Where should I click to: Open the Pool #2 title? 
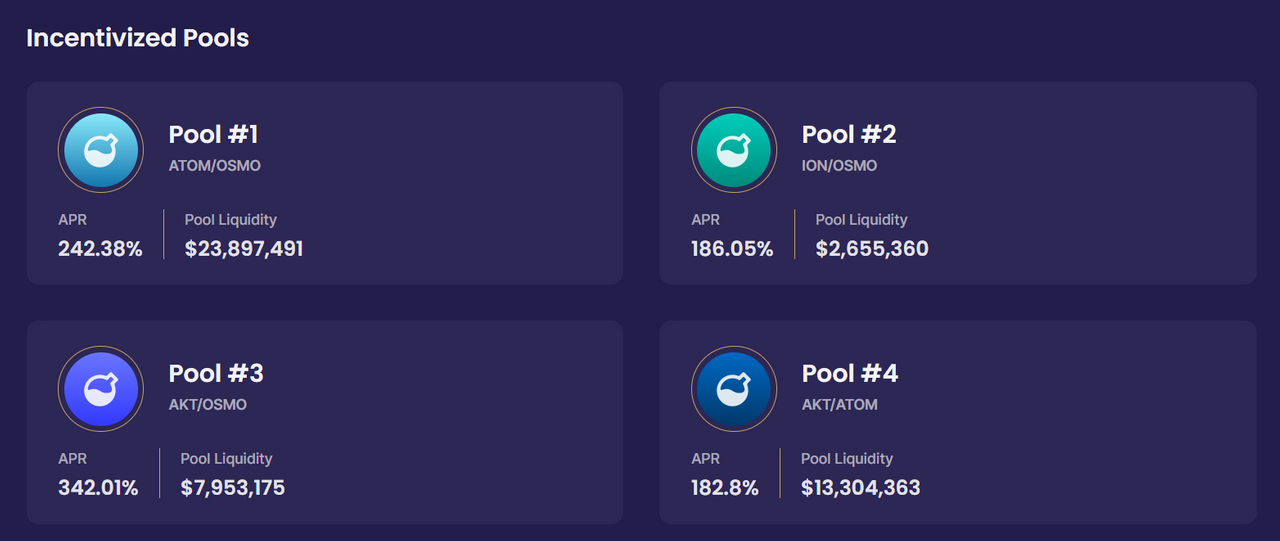848,134
